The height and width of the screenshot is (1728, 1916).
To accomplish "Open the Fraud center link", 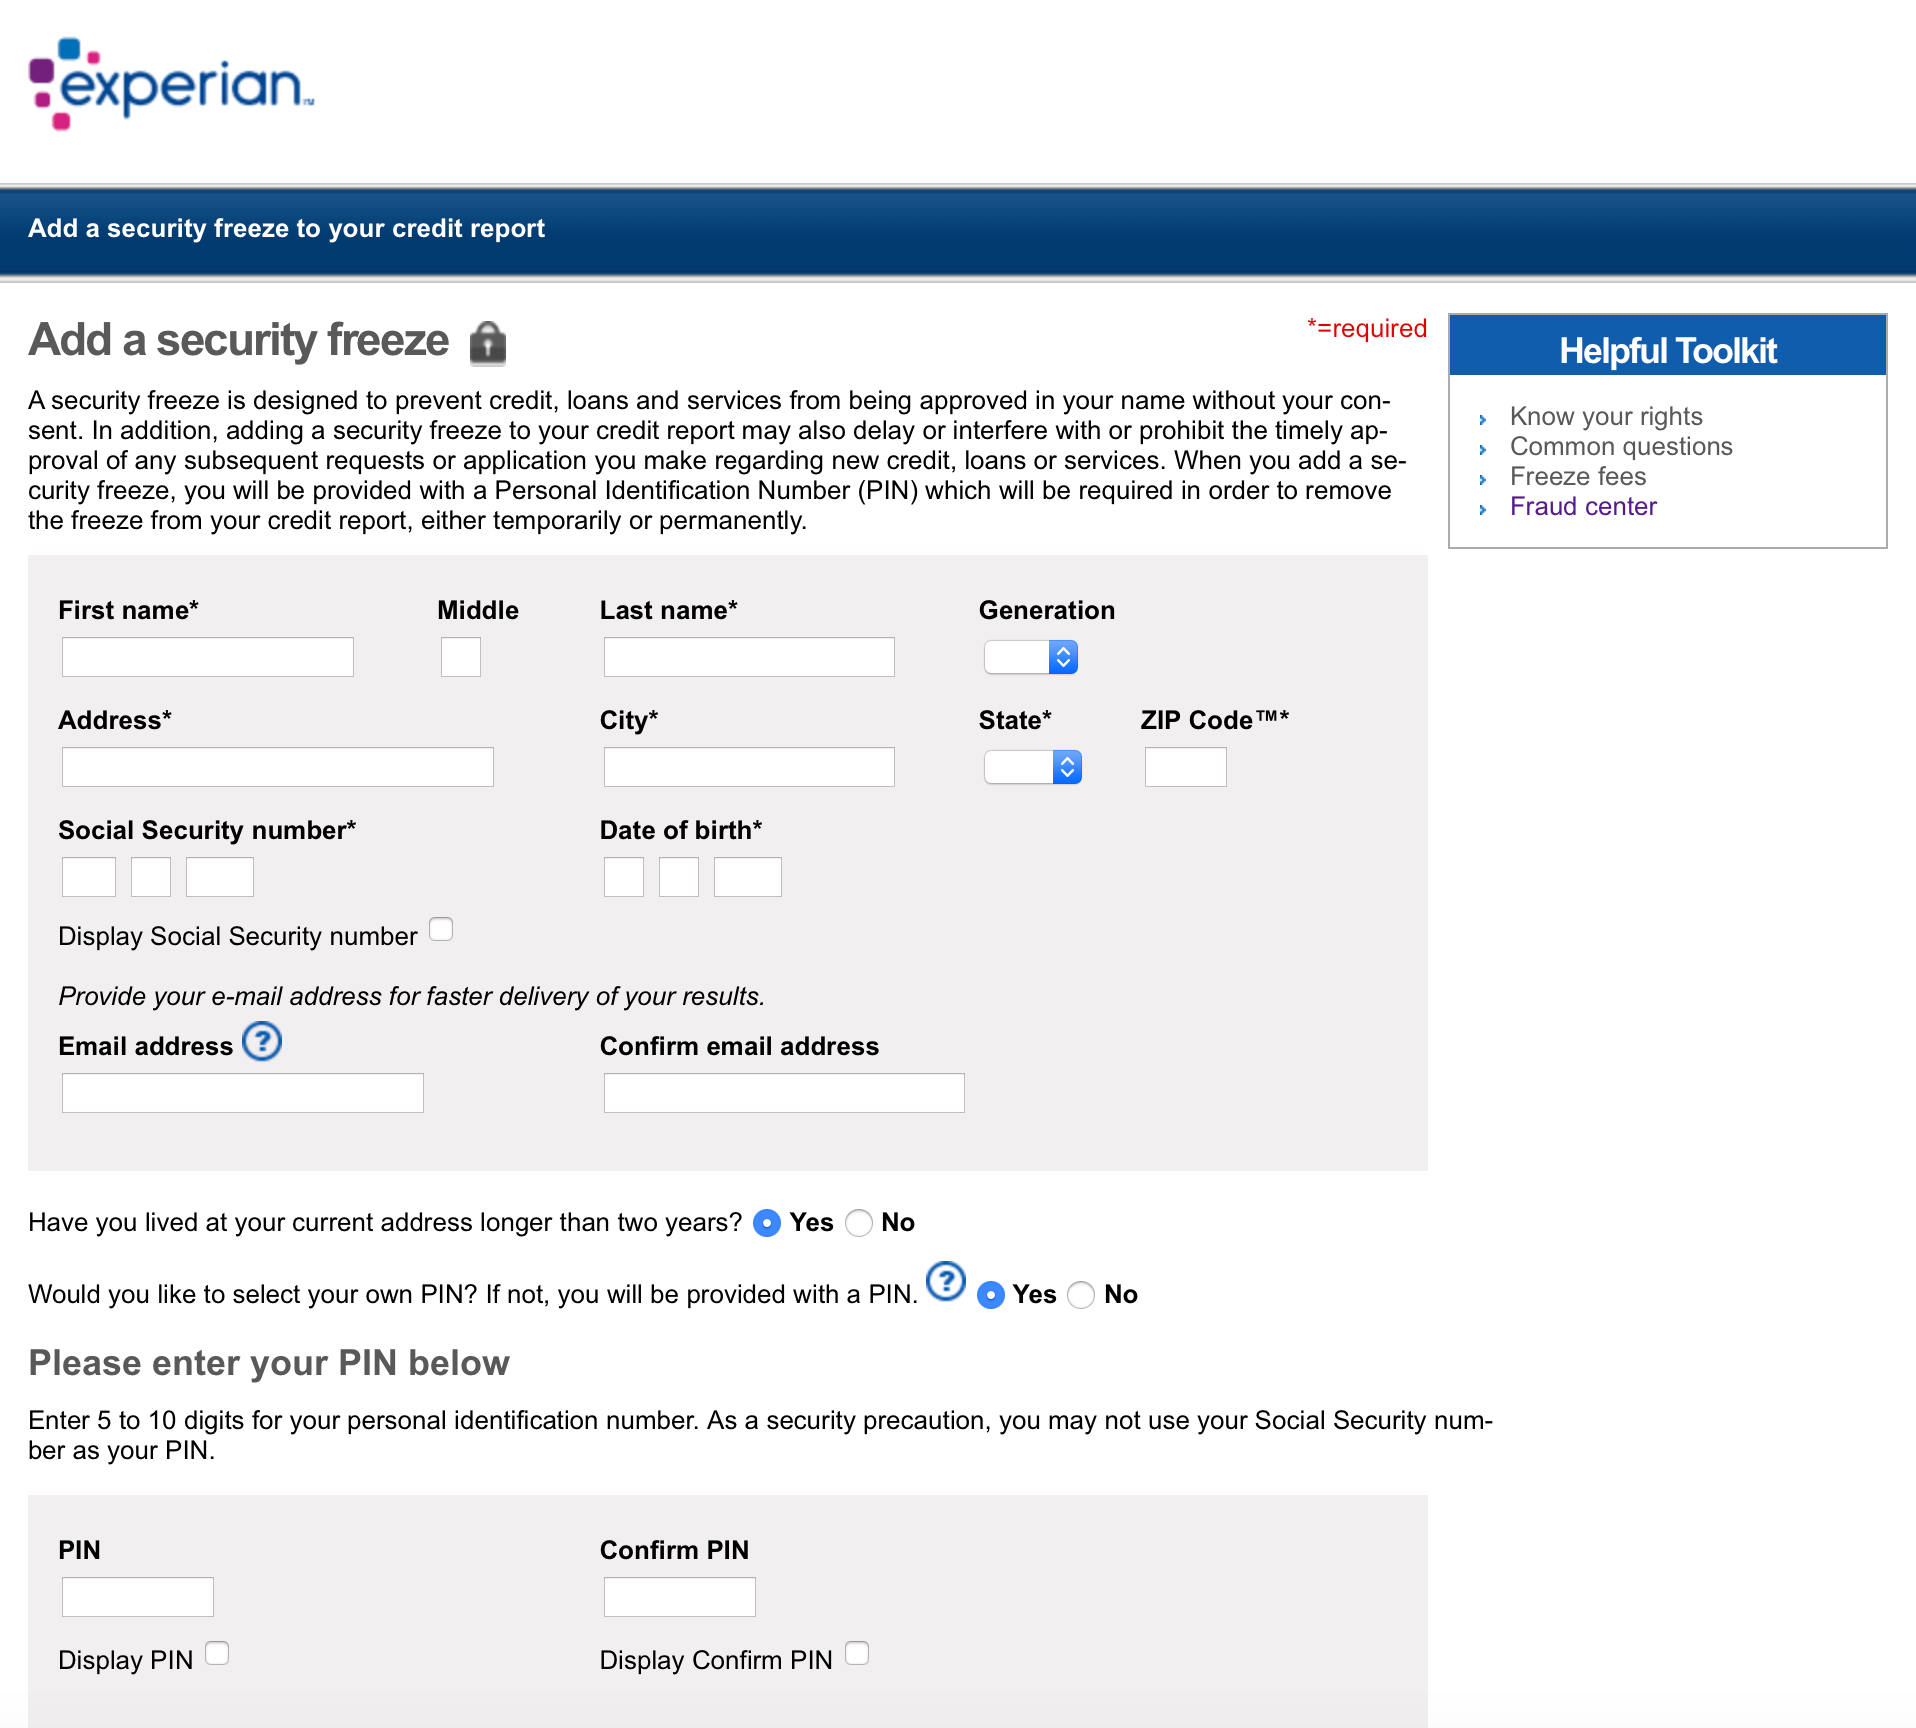I will (x=1582, y=507).
